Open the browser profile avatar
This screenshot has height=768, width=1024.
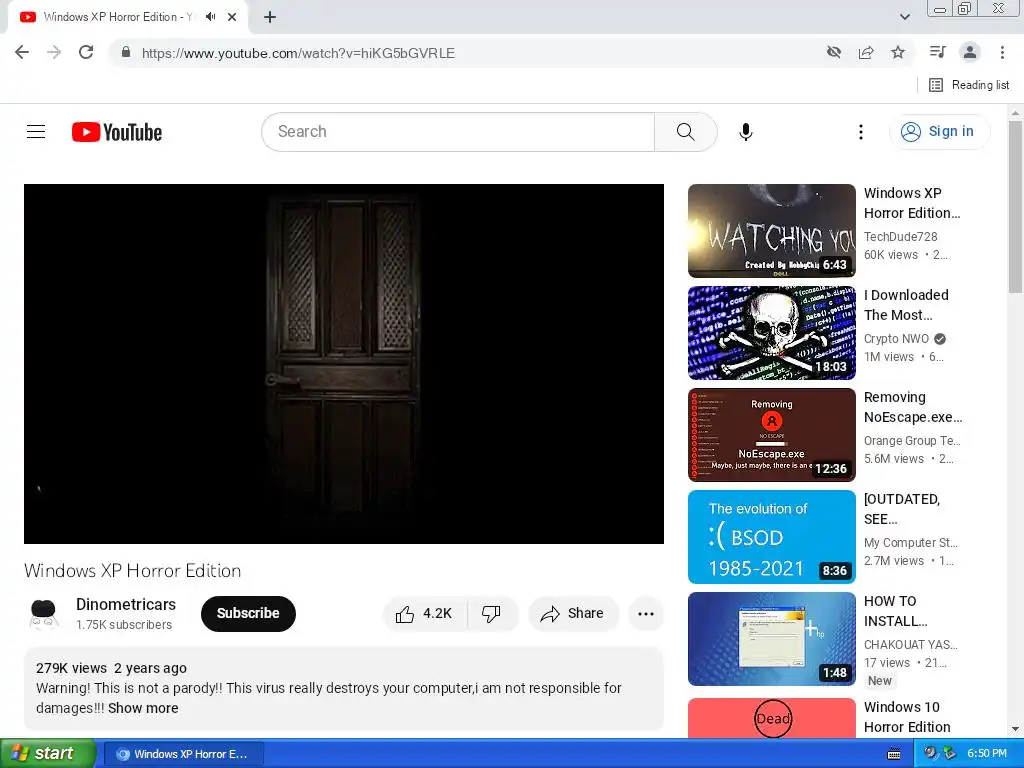pos(970,52)
